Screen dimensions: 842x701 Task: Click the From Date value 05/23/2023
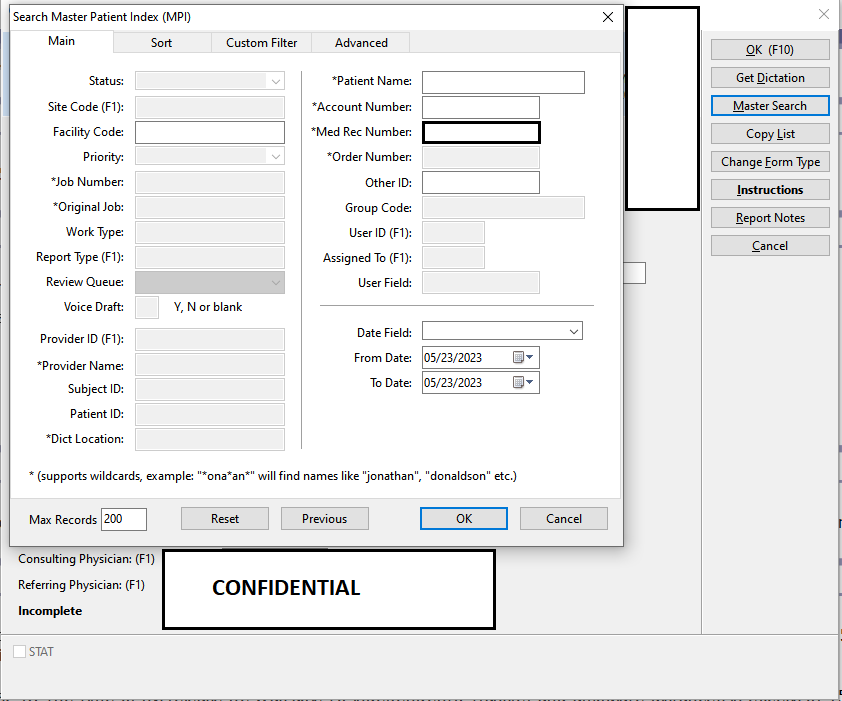tap(453, 358)
